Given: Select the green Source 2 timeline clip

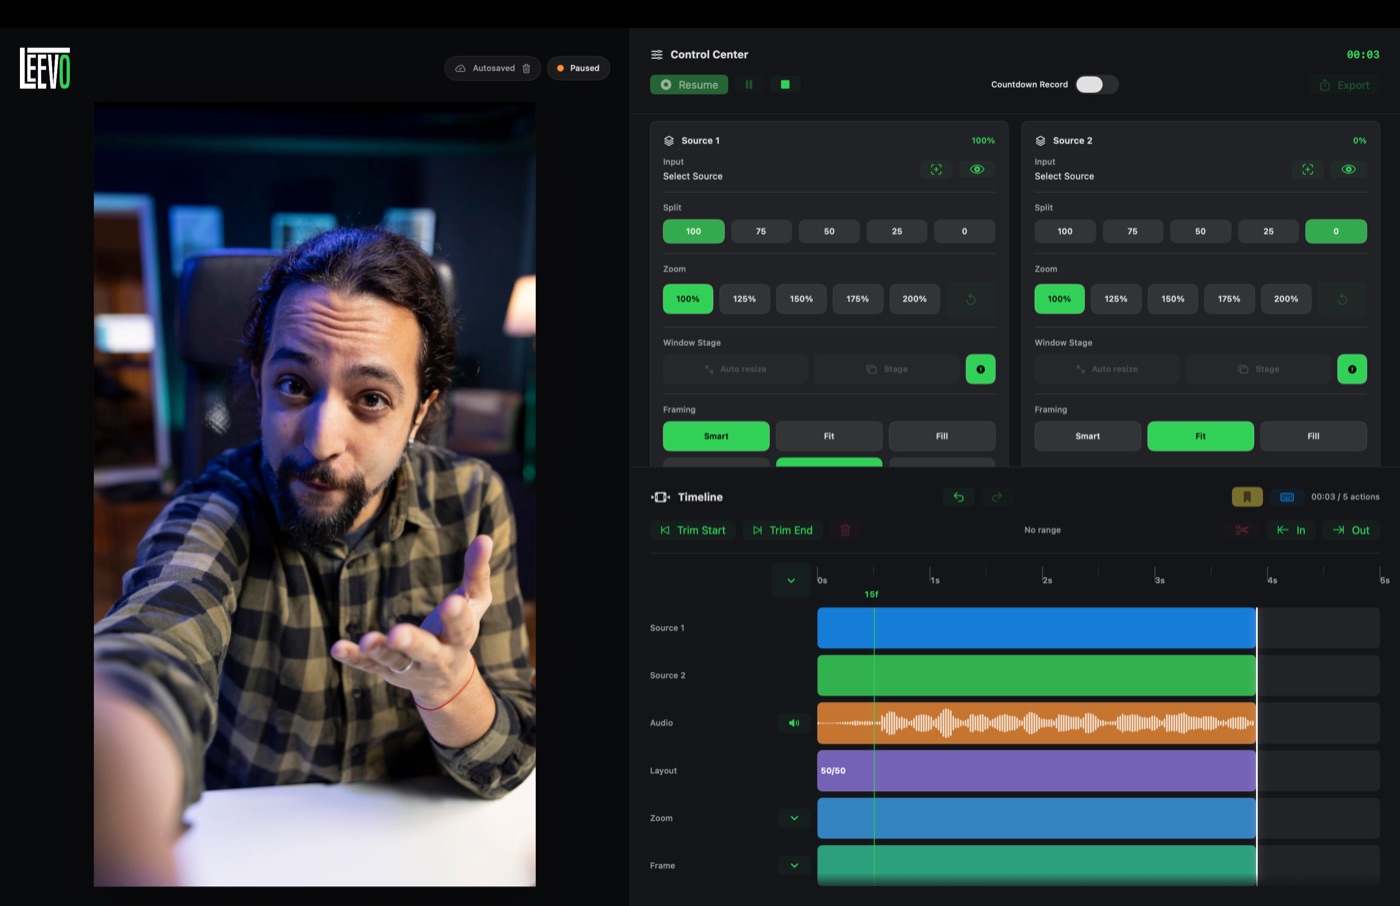Looking at the screenshot, I should (x=1036, y=675).
